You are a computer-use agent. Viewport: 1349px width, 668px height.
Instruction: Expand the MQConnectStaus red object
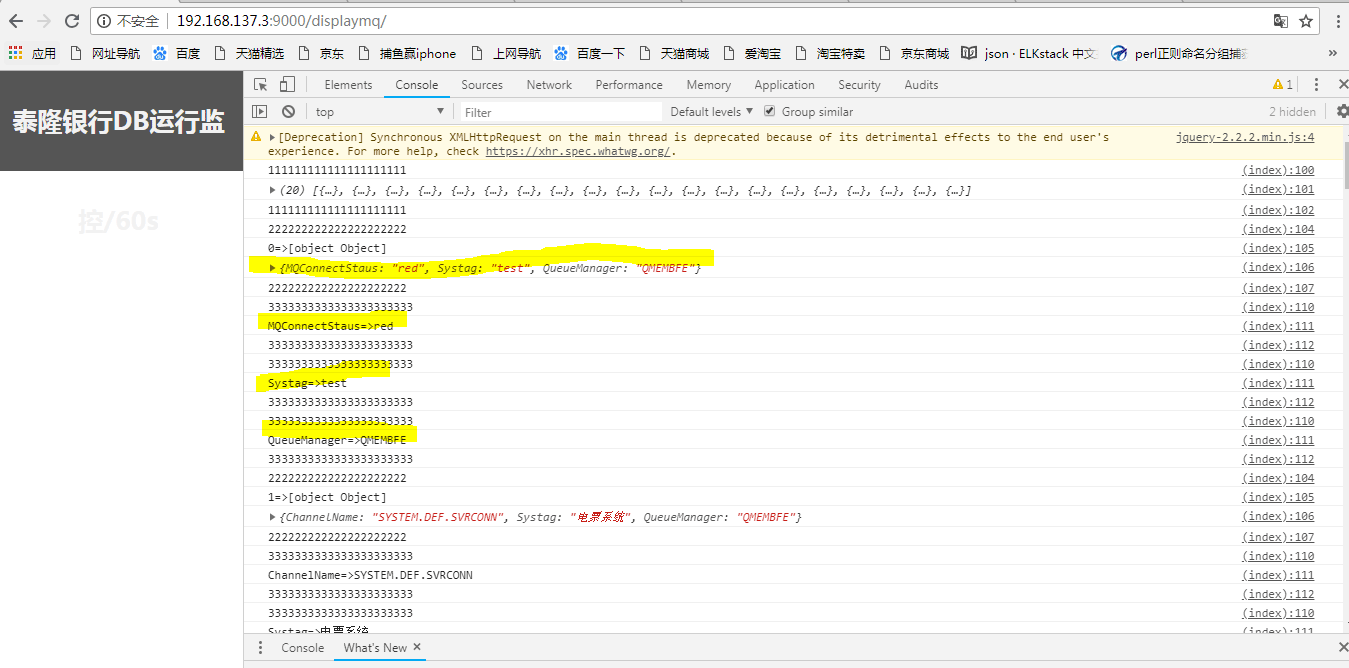click(x=273, y=268)
